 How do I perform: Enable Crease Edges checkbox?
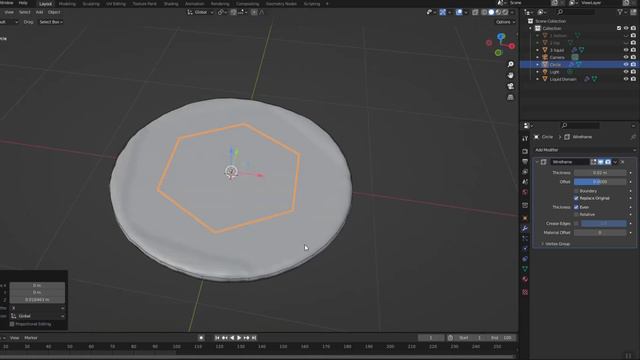click(x=576, y=224)
